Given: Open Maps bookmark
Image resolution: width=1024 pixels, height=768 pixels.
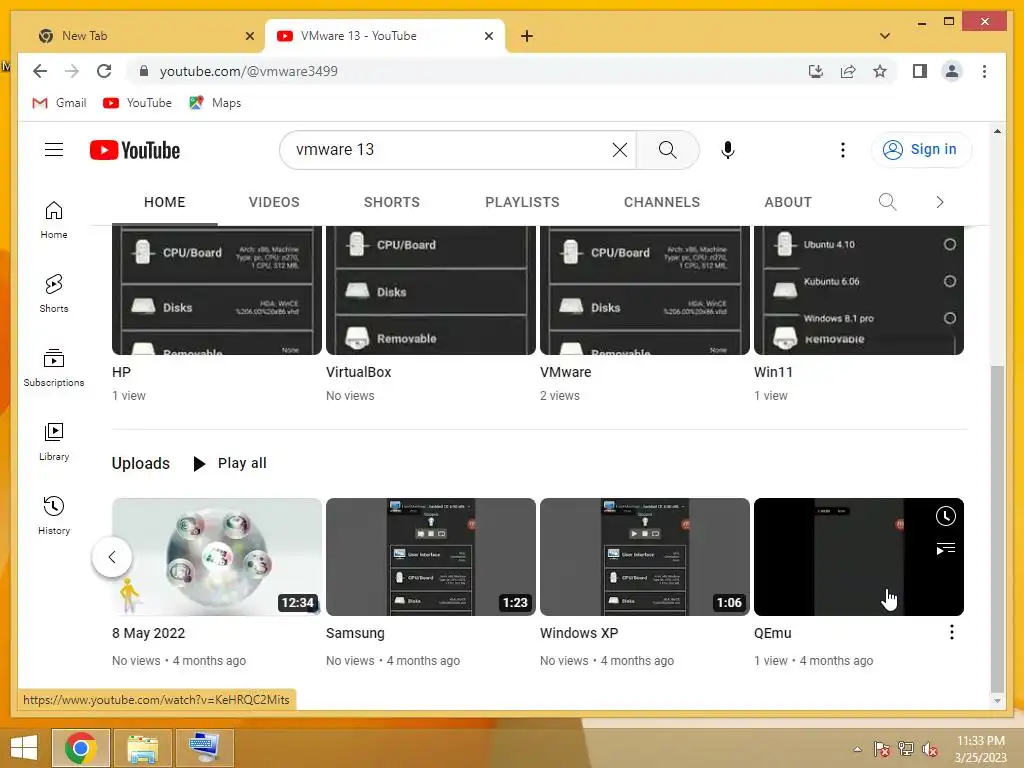Looking at the screenshot, I should (215, 103).
